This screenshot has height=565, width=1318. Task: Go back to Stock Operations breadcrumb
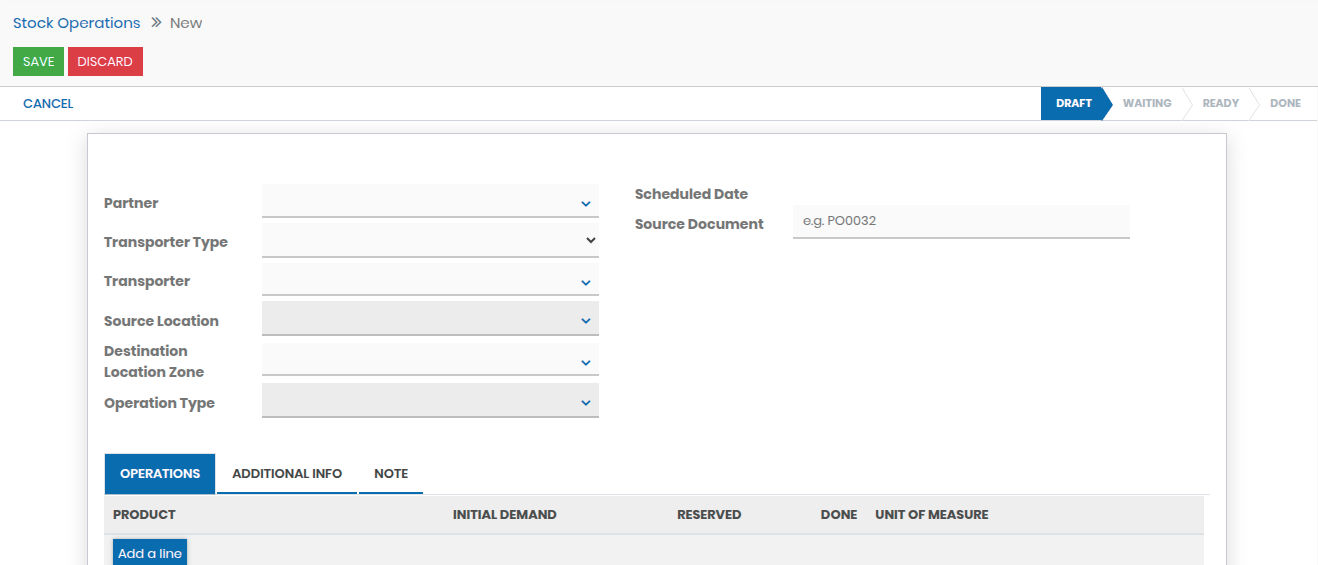[77, 23]
